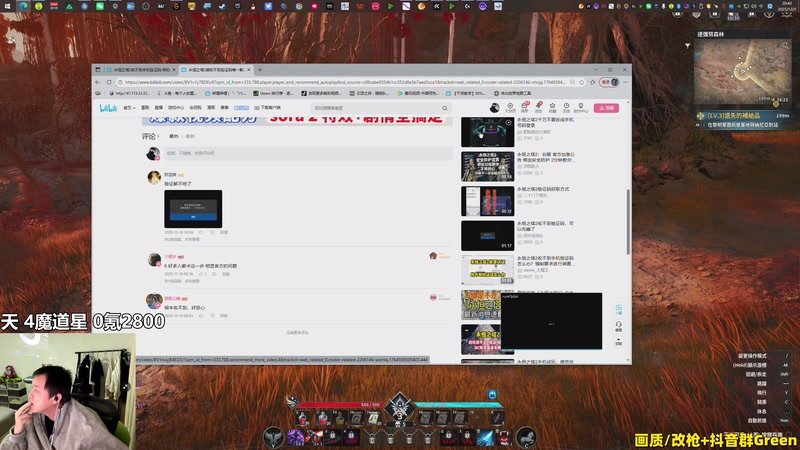Screen dimensions: 800x450
Task: Open recommended video 永恒之塔2验证码获取方式
Action: 543,189
